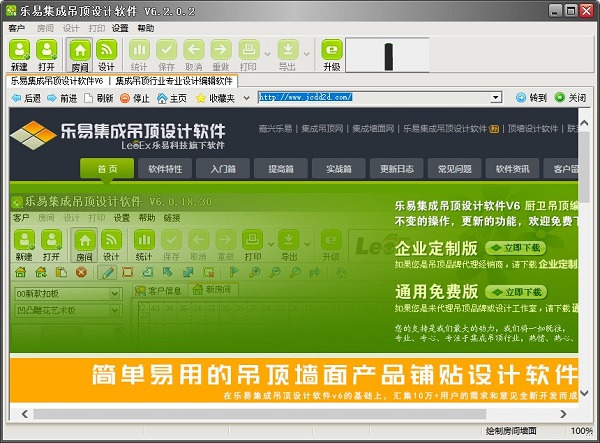Image resolution: width=600 pixels, height=443 pixels.
Task: Click 立即下载 beside 企业定制版
Action: [515, 247]
